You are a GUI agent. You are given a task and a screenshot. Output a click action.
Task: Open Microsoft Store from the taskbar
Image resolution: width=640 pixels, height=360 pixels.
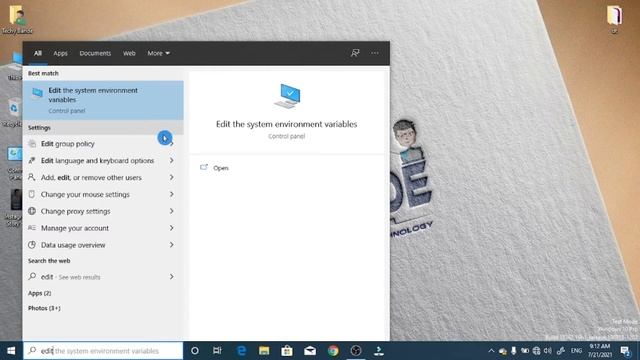287,351
